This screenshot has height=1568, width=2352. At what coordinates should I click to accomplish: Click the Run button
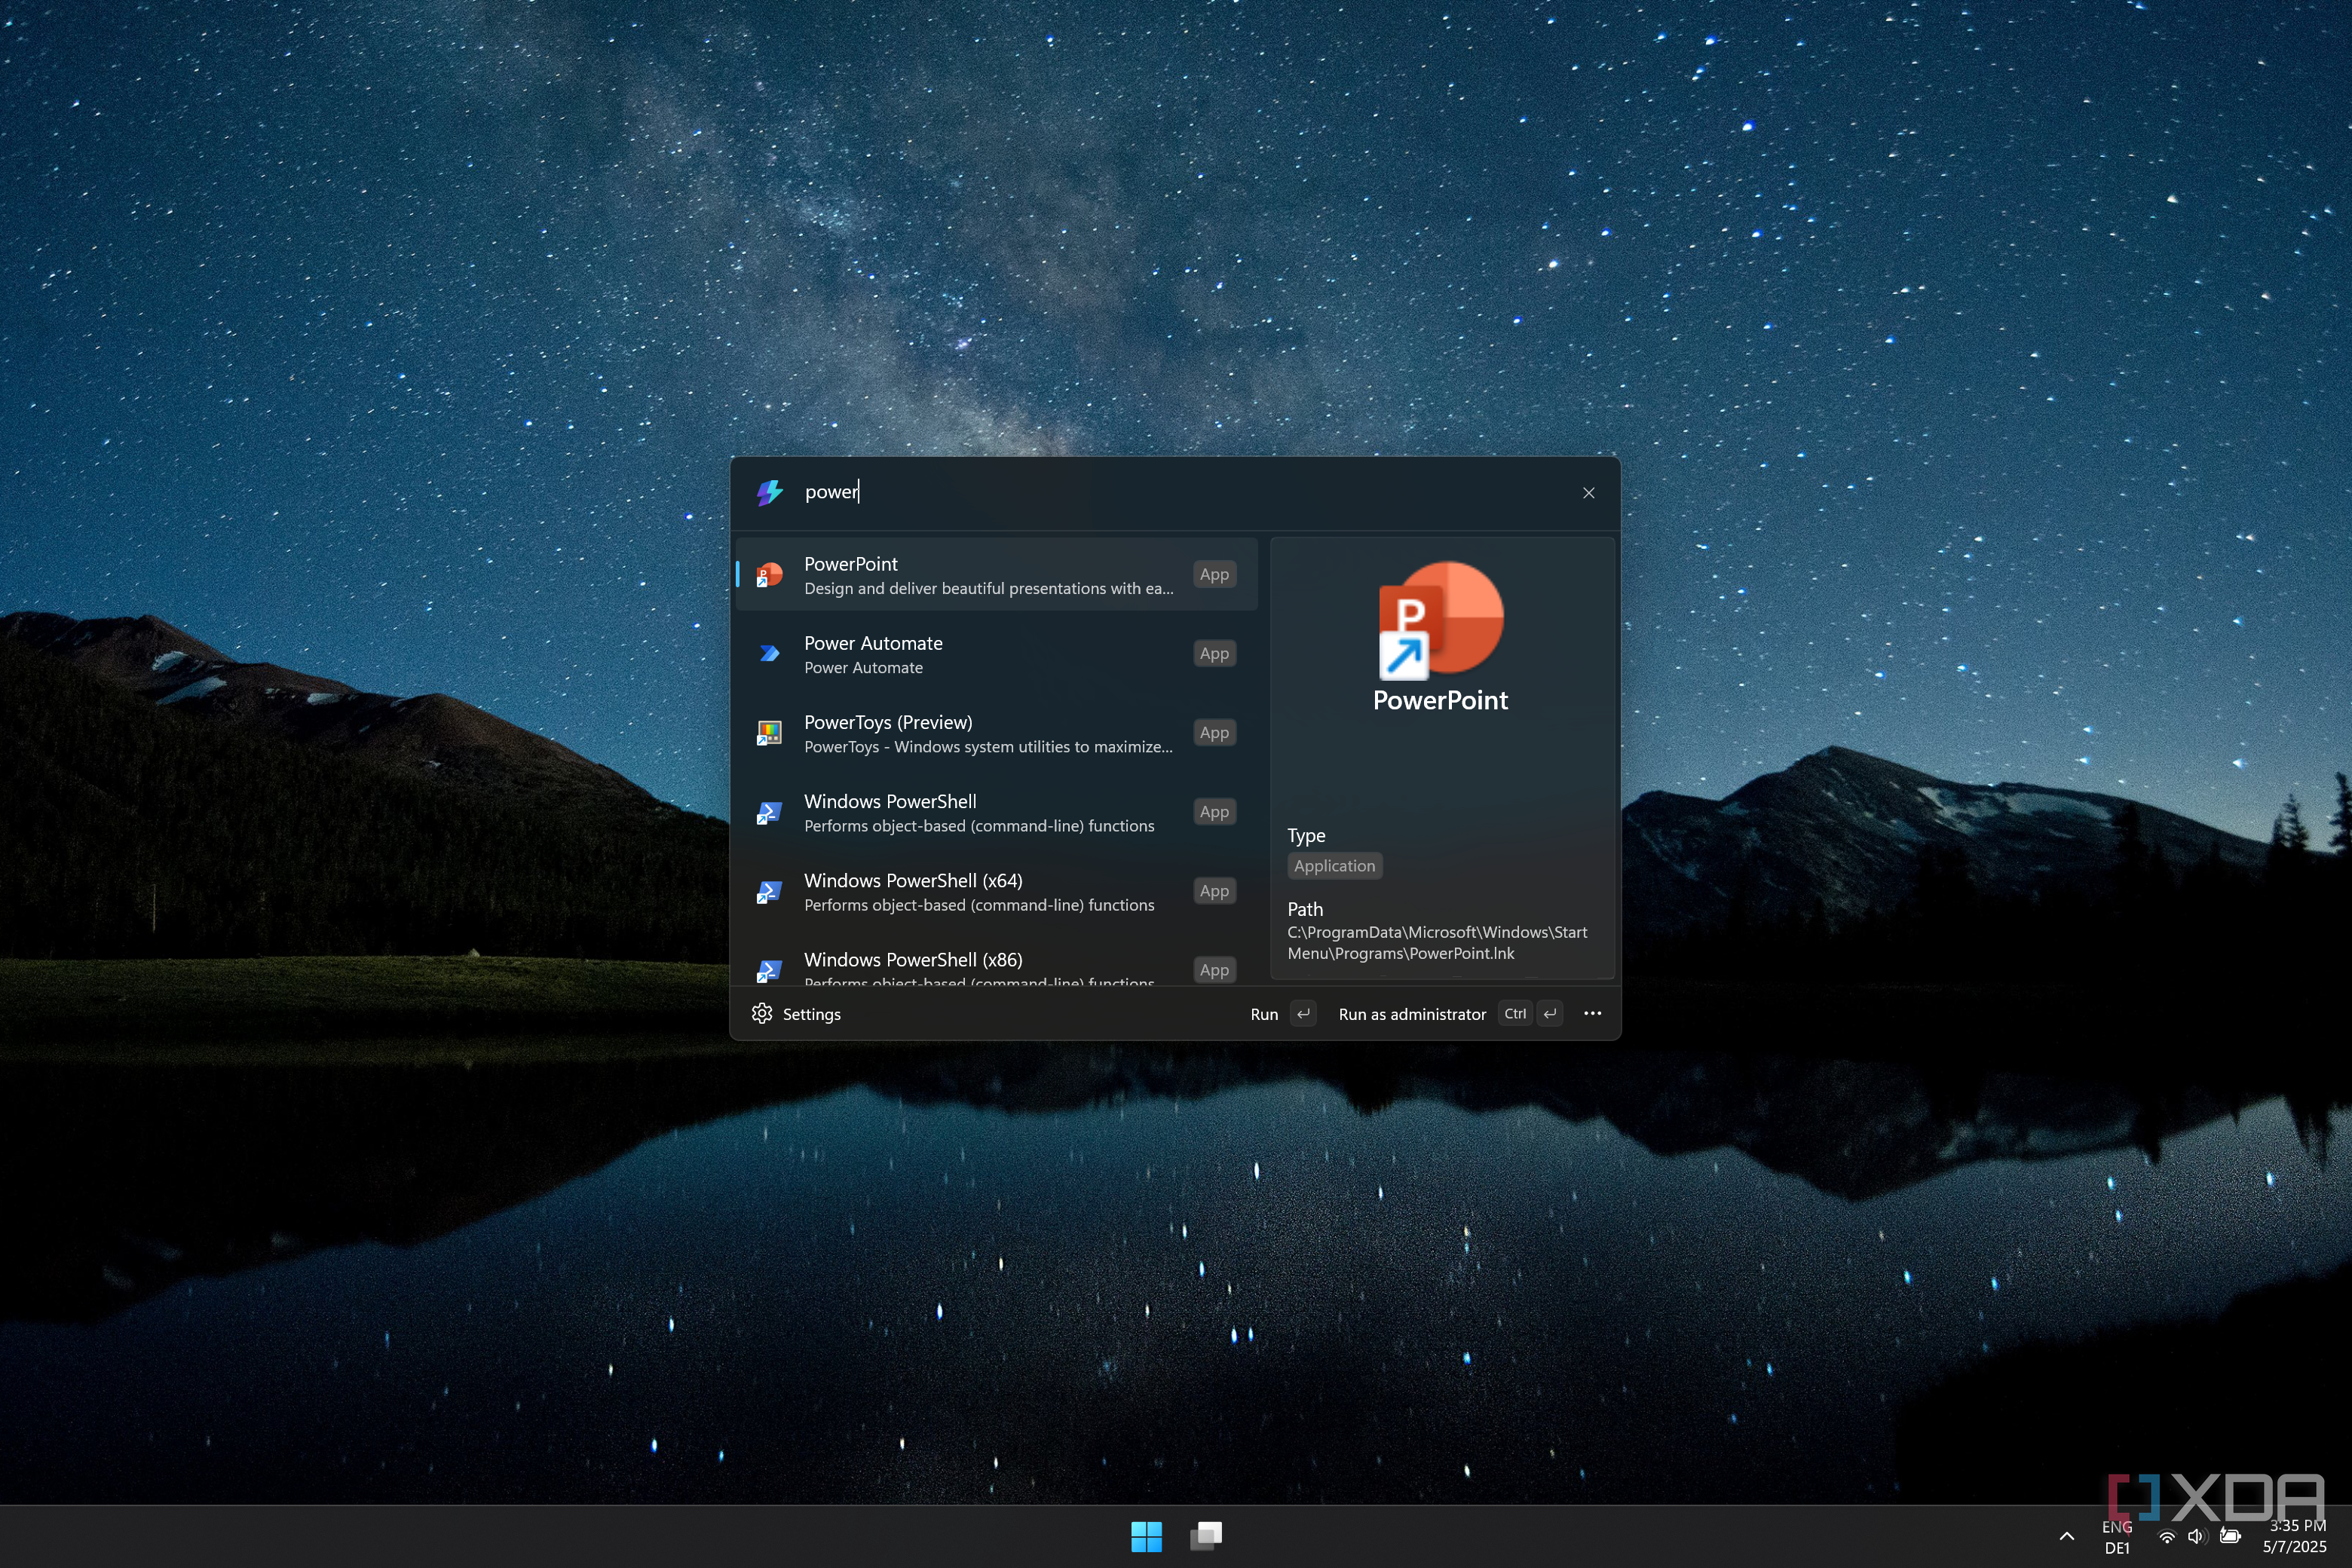click(1283, 1014)
